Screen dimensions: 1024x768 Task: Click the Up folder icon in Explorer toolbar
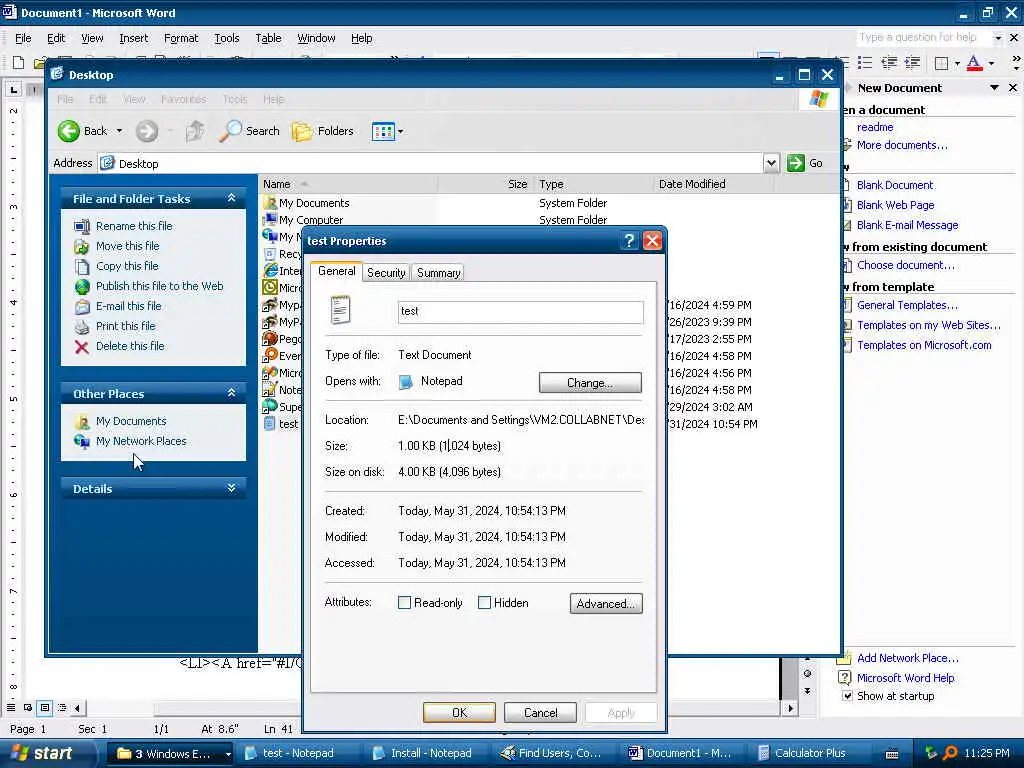(195, 131)
